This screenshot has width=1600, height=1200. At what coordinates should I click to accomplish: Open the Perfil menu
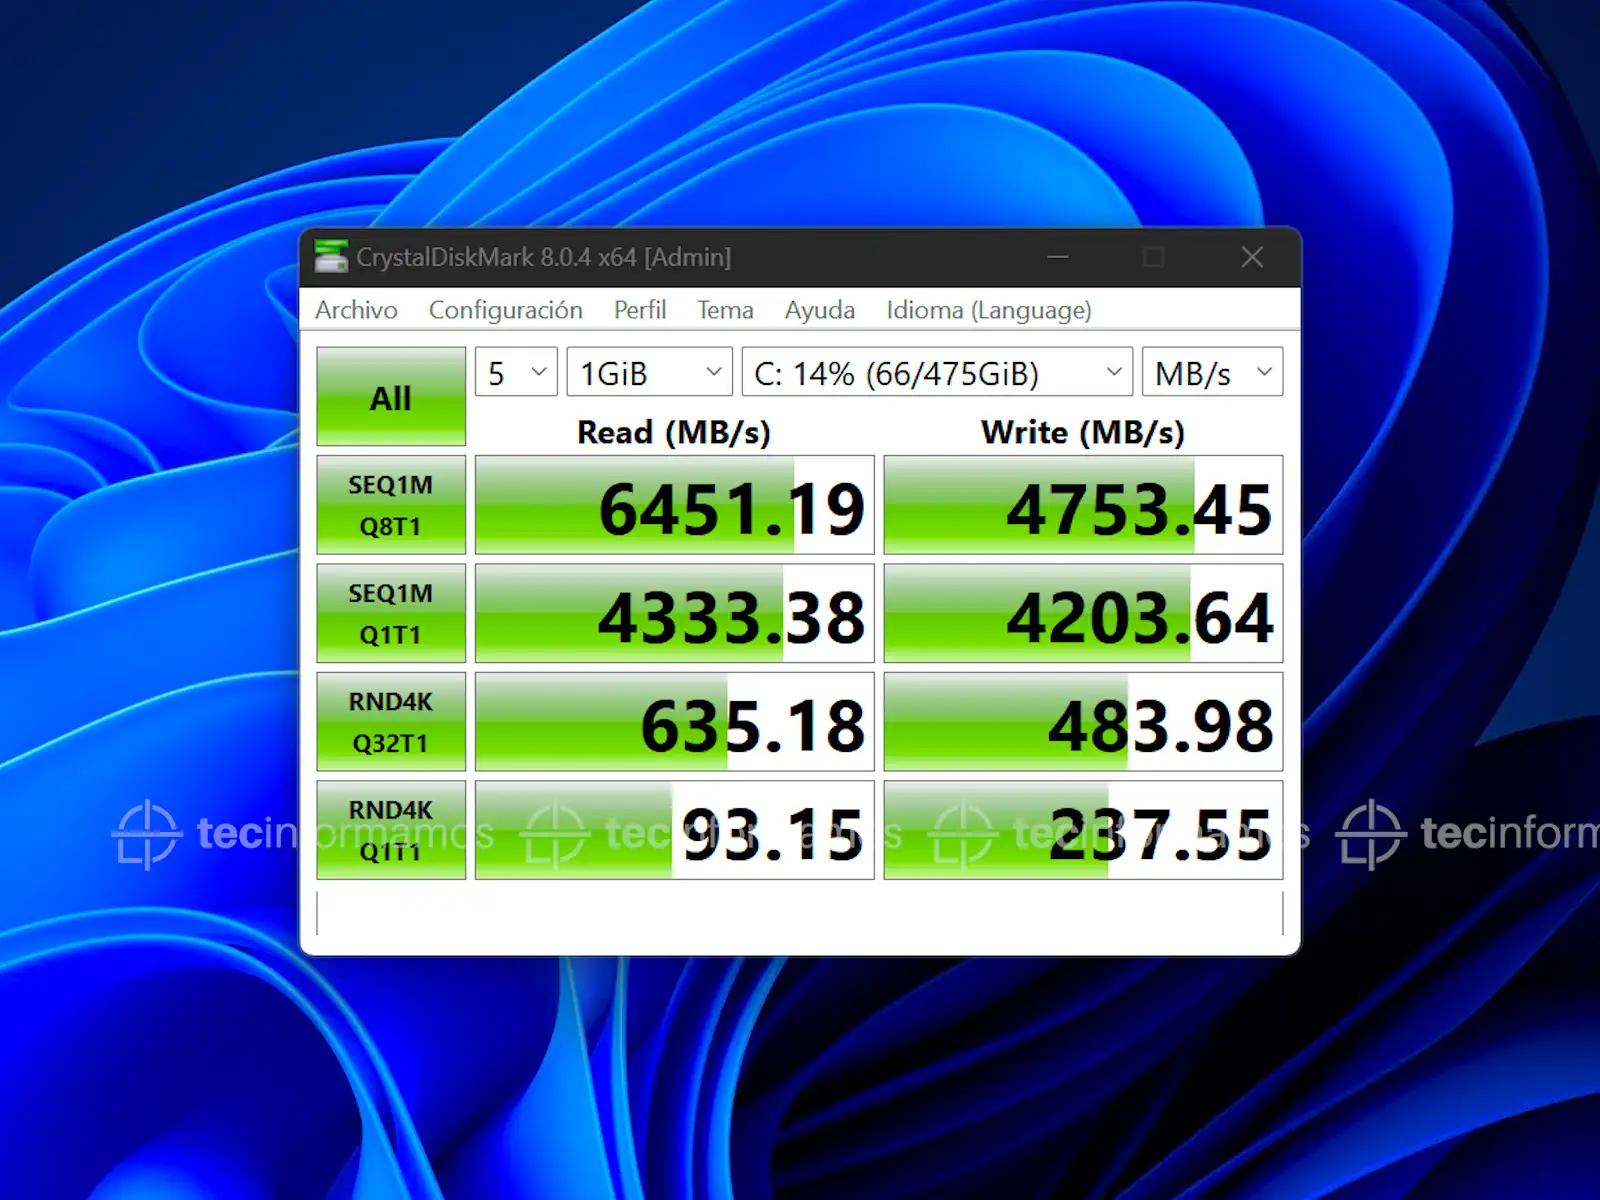(x=639, y=310)
